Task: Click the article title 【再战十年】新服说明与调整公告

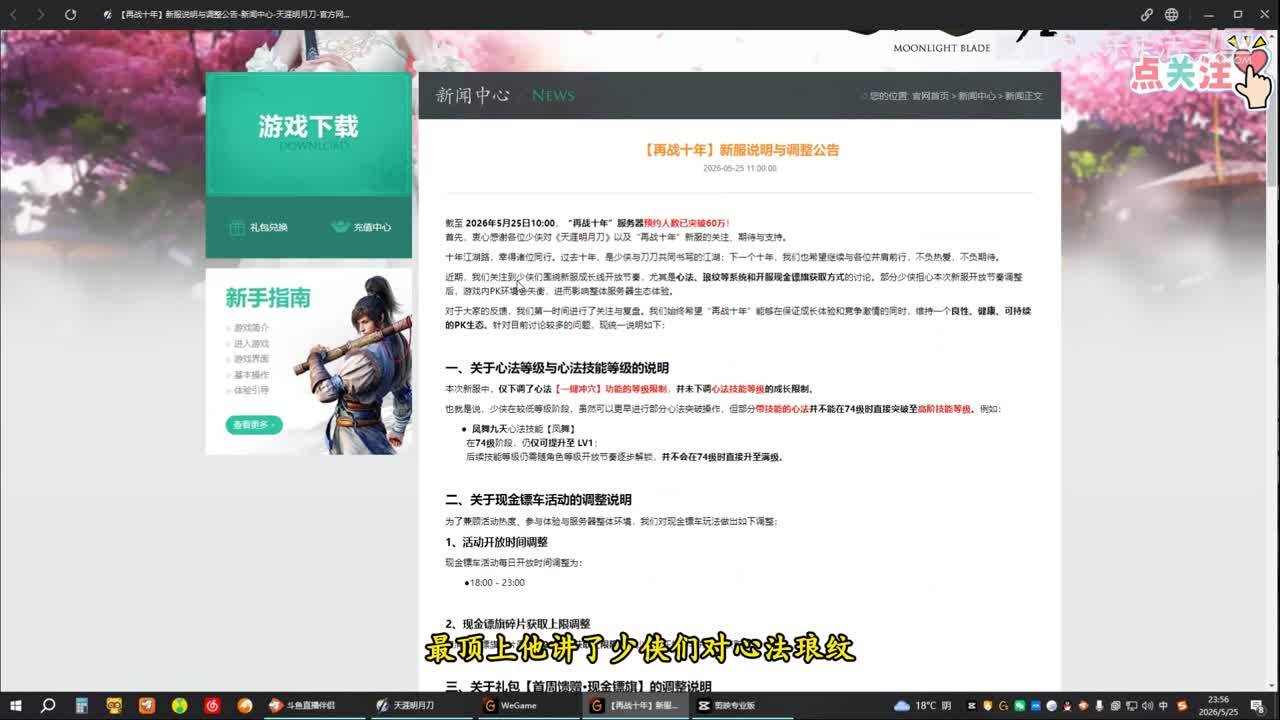Action: click(x=740, y=150)
